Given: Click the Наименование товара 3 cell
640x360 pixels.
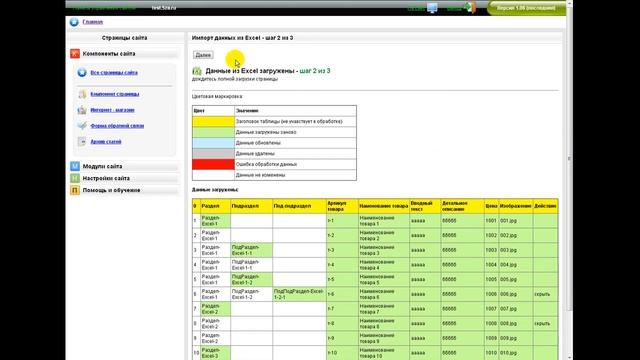Looking at the screenshot, I should [x=384, y=250].
